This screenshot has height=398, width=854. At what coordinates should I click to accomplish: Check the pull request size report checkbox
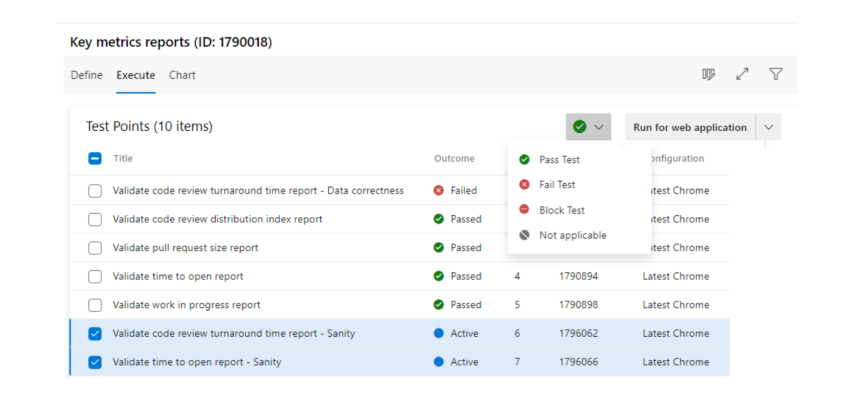(95, 248)
